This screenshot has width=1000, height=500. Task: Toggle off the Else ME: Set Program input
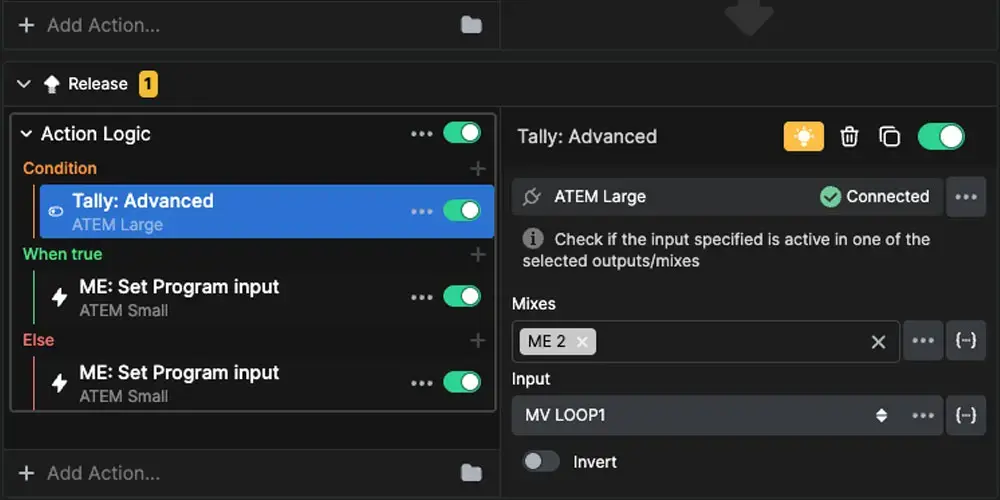click(x=461, y=382)
